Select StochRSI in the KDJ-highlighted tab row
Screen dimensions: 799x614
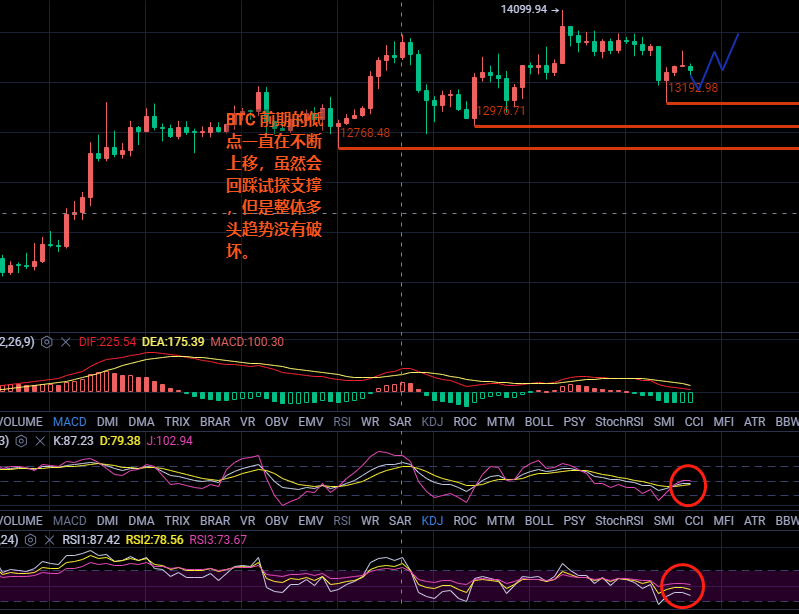click(619, 521)
